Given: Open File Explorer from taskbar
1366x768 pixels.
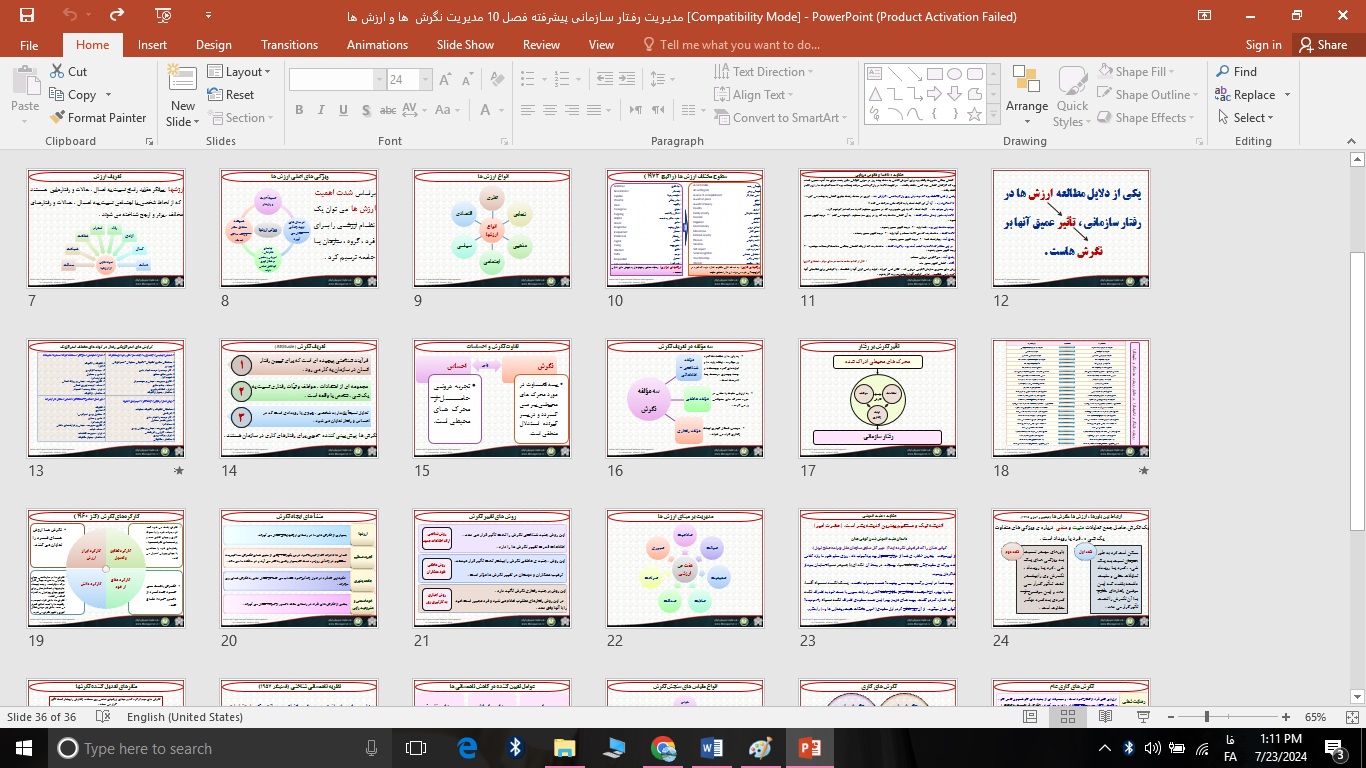Looking at the screenshot, I should click(x=565, y=748).
